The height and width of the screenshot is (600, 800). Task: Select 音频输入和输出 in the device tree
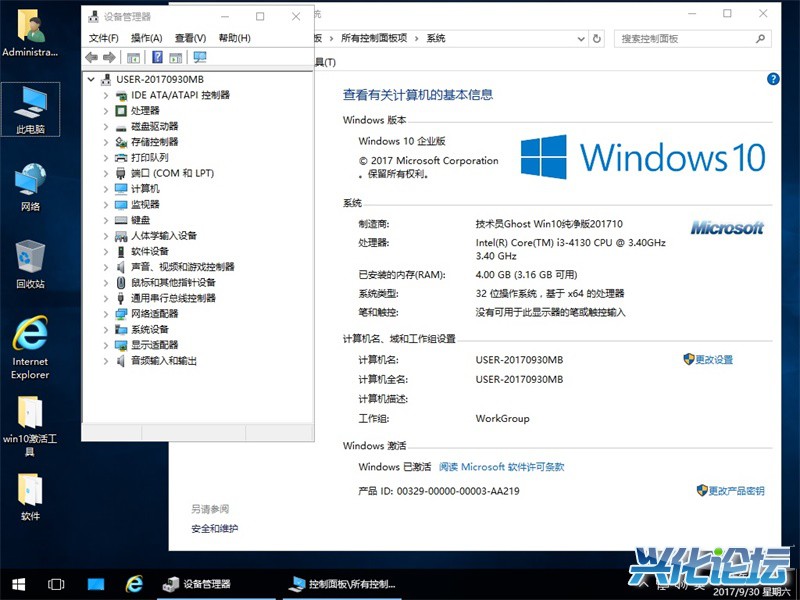(x=164, y=361)
